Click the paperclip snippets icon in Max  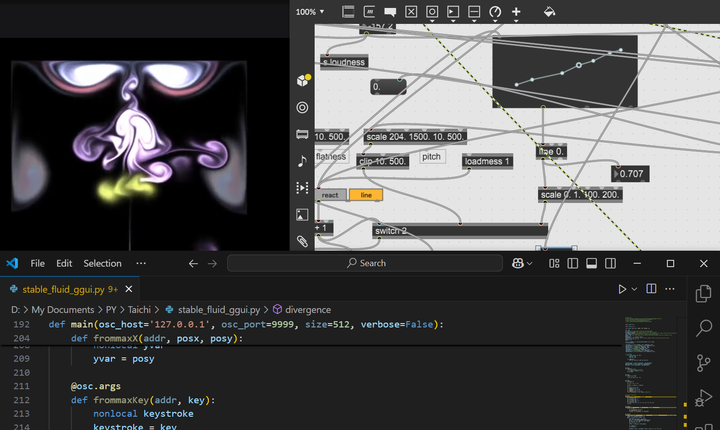(x=302, y=241)
